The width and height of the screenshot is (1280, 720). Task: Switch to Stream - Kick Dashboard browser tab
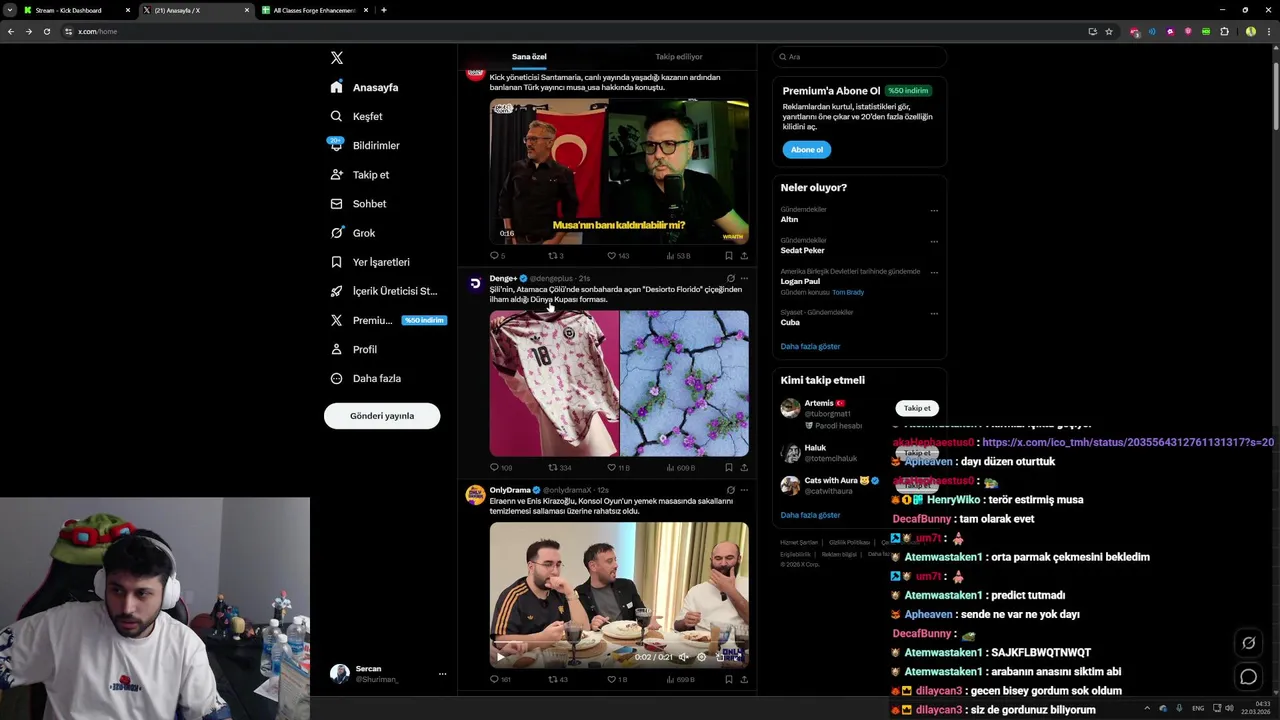[x=76, y=10]
